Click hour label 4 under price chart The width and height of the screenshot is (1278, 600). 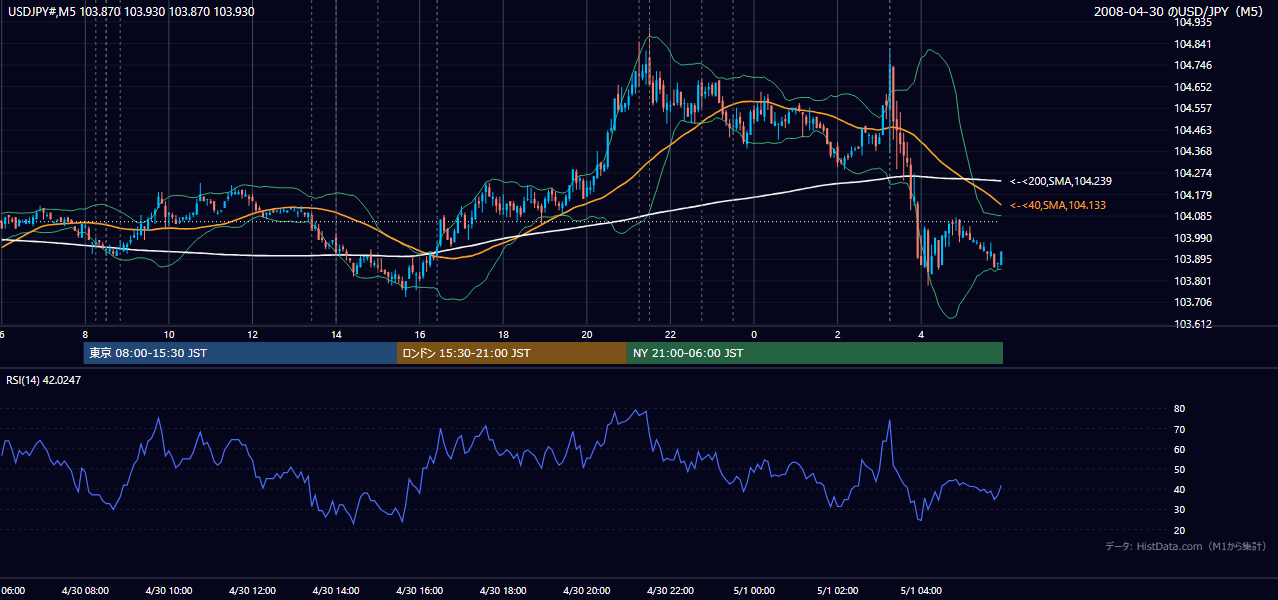(921, 334)
